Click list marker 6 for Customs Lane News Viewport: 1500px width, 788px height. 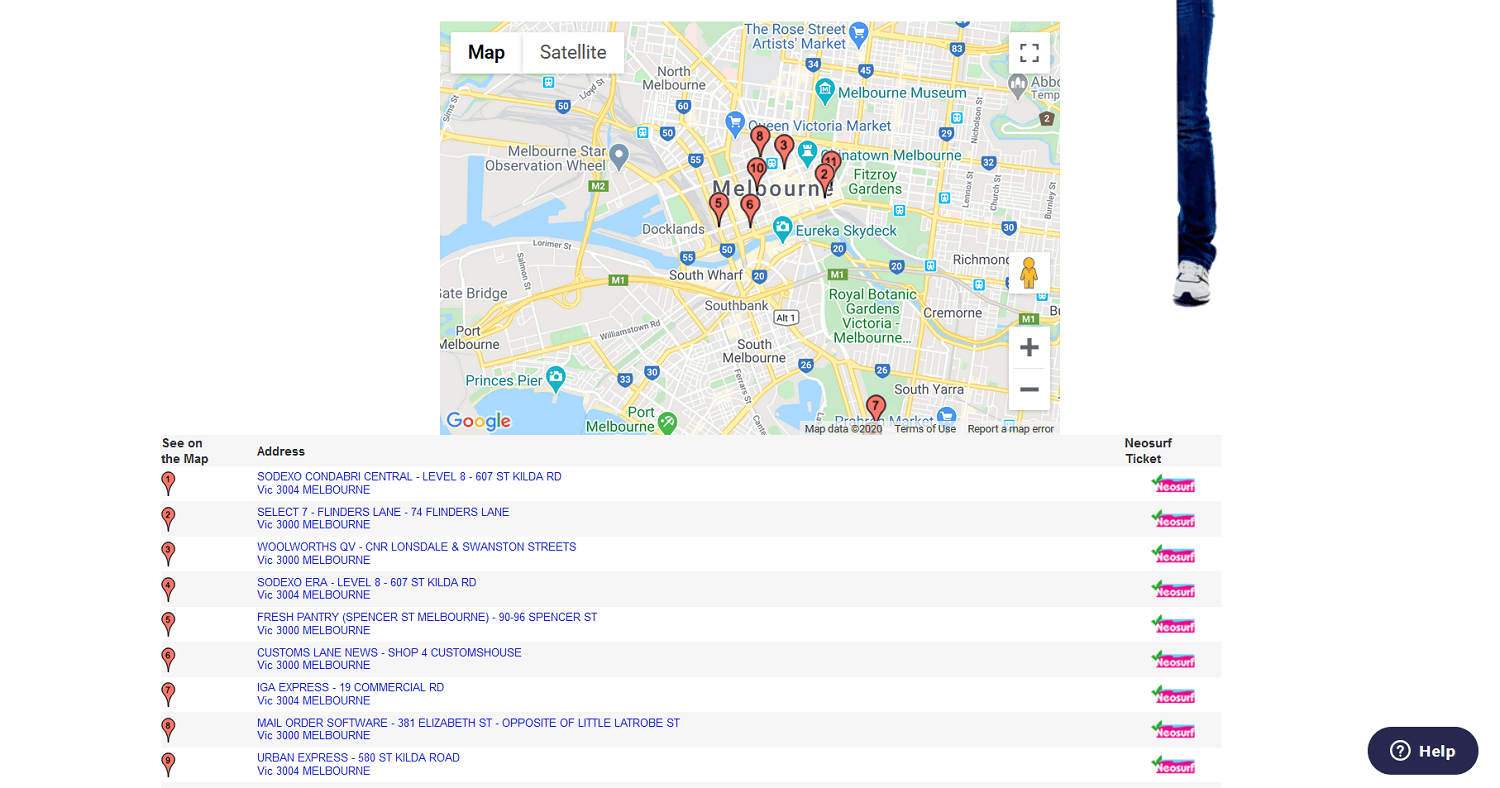coord(168,659)
